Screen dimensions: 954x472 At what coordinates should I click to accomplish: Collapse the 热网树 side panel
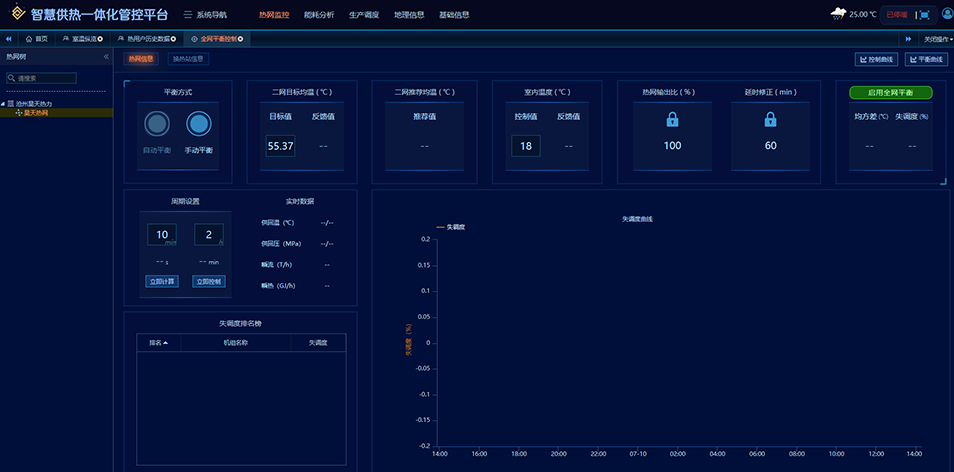click(106, 57)
